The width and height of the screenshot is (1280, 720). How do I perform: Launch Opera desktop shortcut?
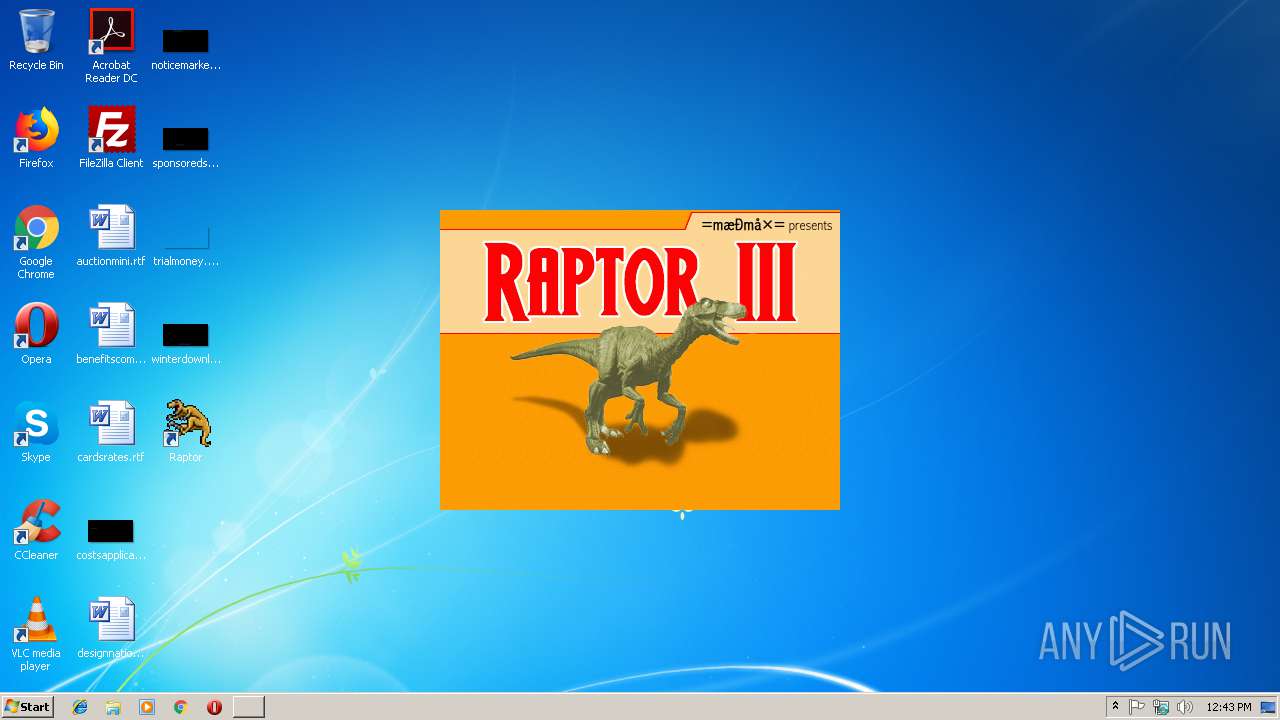tap(36, 334)
